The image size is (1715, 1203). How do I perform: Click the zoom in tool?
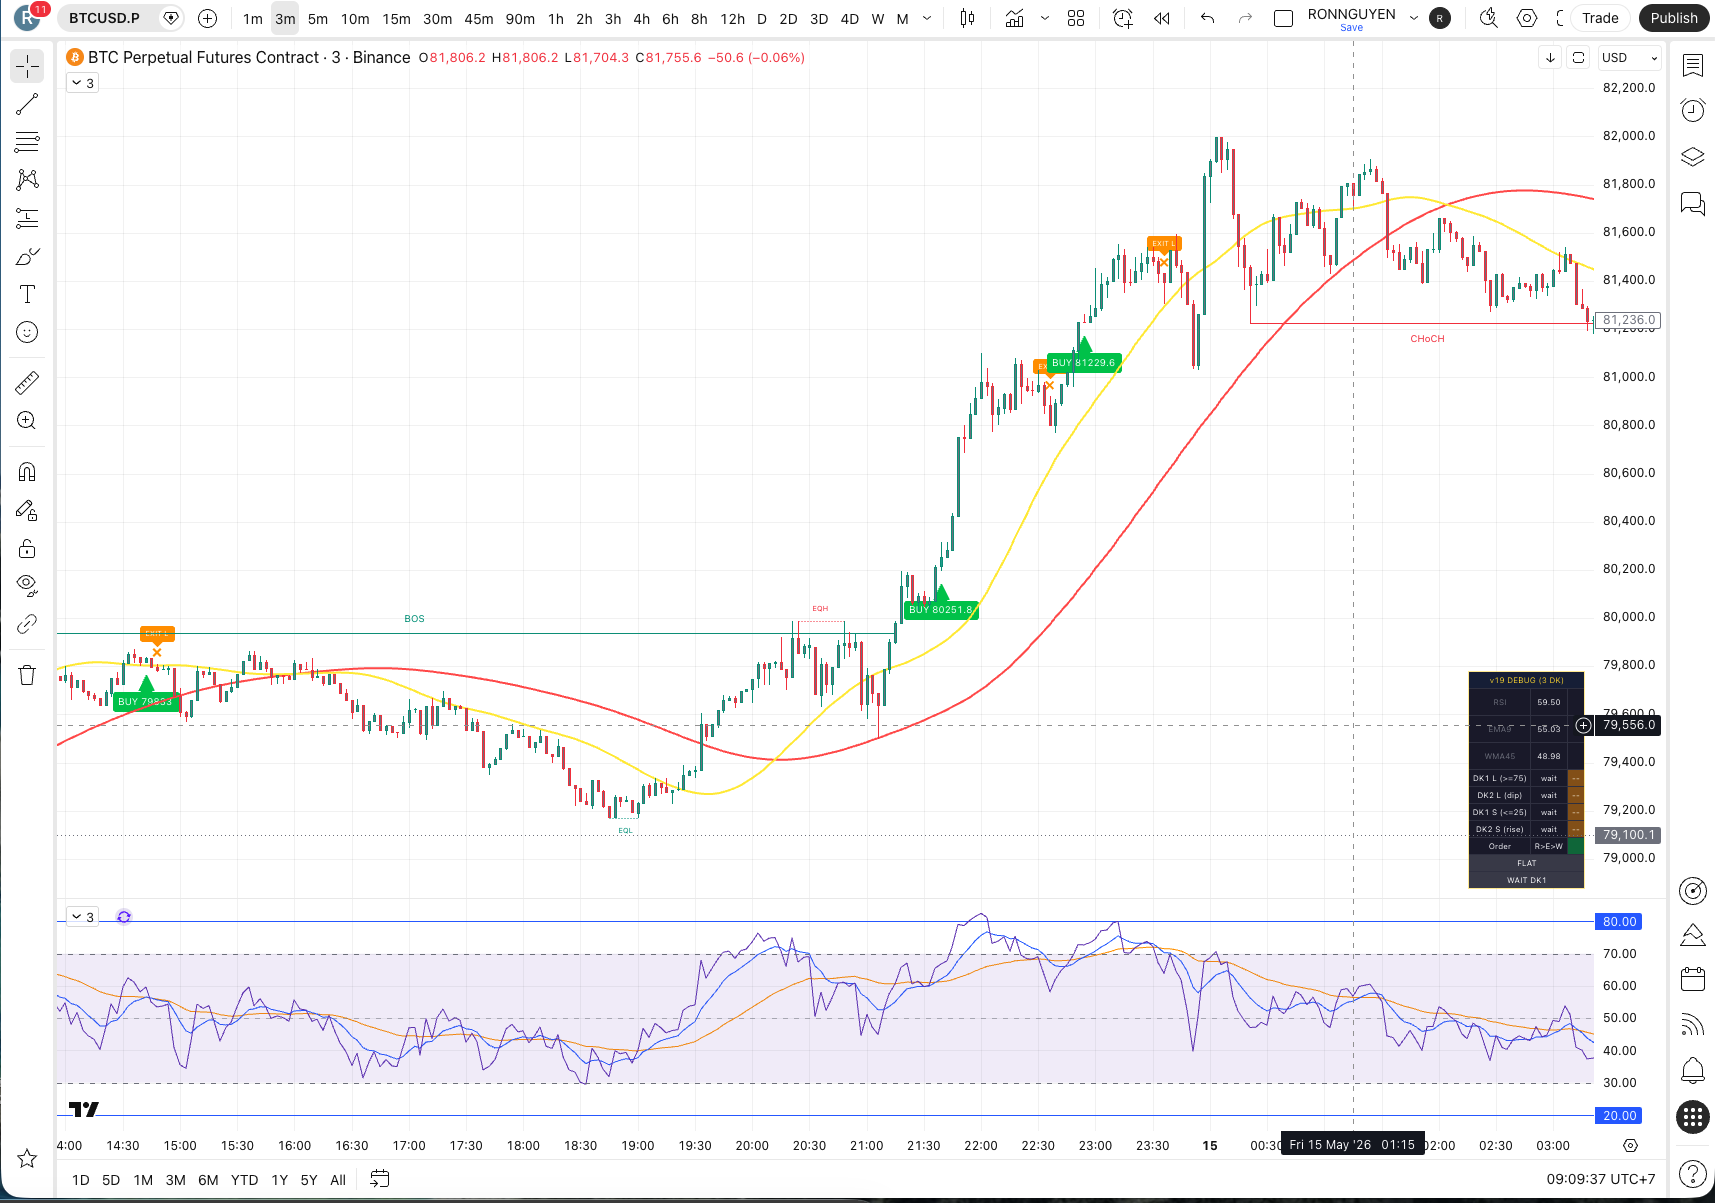click(x=27, y=421)
